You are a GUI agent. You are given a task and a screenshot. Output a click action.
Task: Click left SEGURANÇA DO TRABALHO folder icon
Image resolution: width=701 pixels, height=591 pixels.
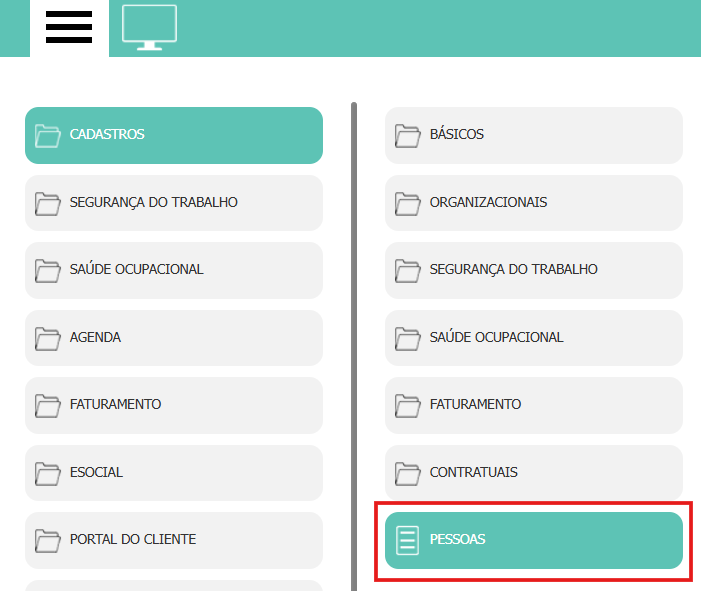click(47, 204)
